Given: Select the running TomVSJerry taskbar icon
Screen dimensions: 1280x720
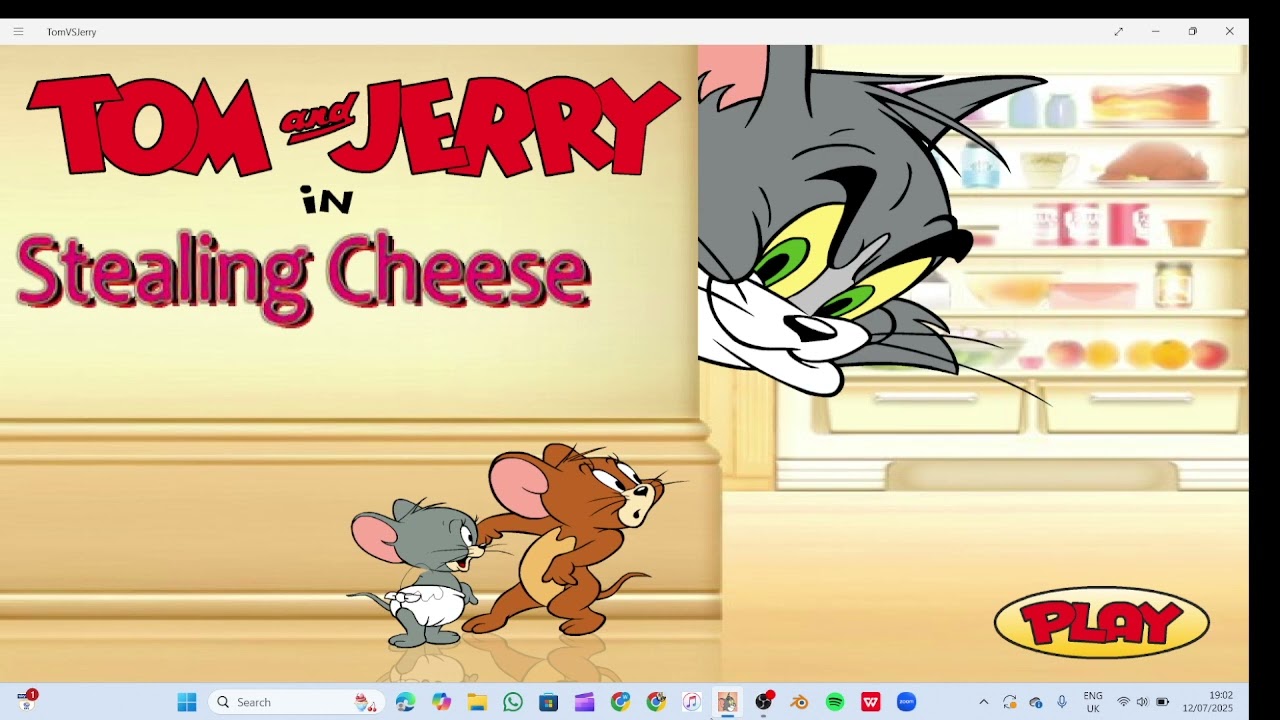Looking at the screenshot, I should tap(728, 702).
